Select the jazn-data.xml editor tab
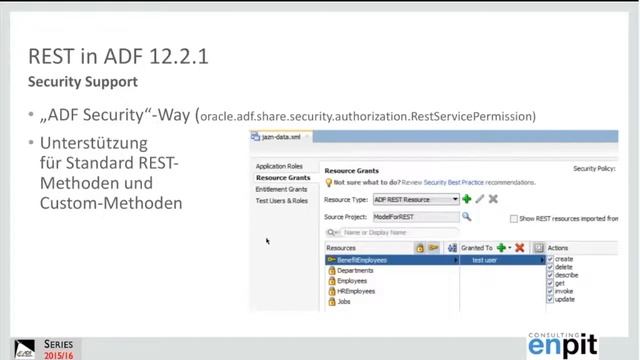640x360 pixels. (x=281, y=137)
